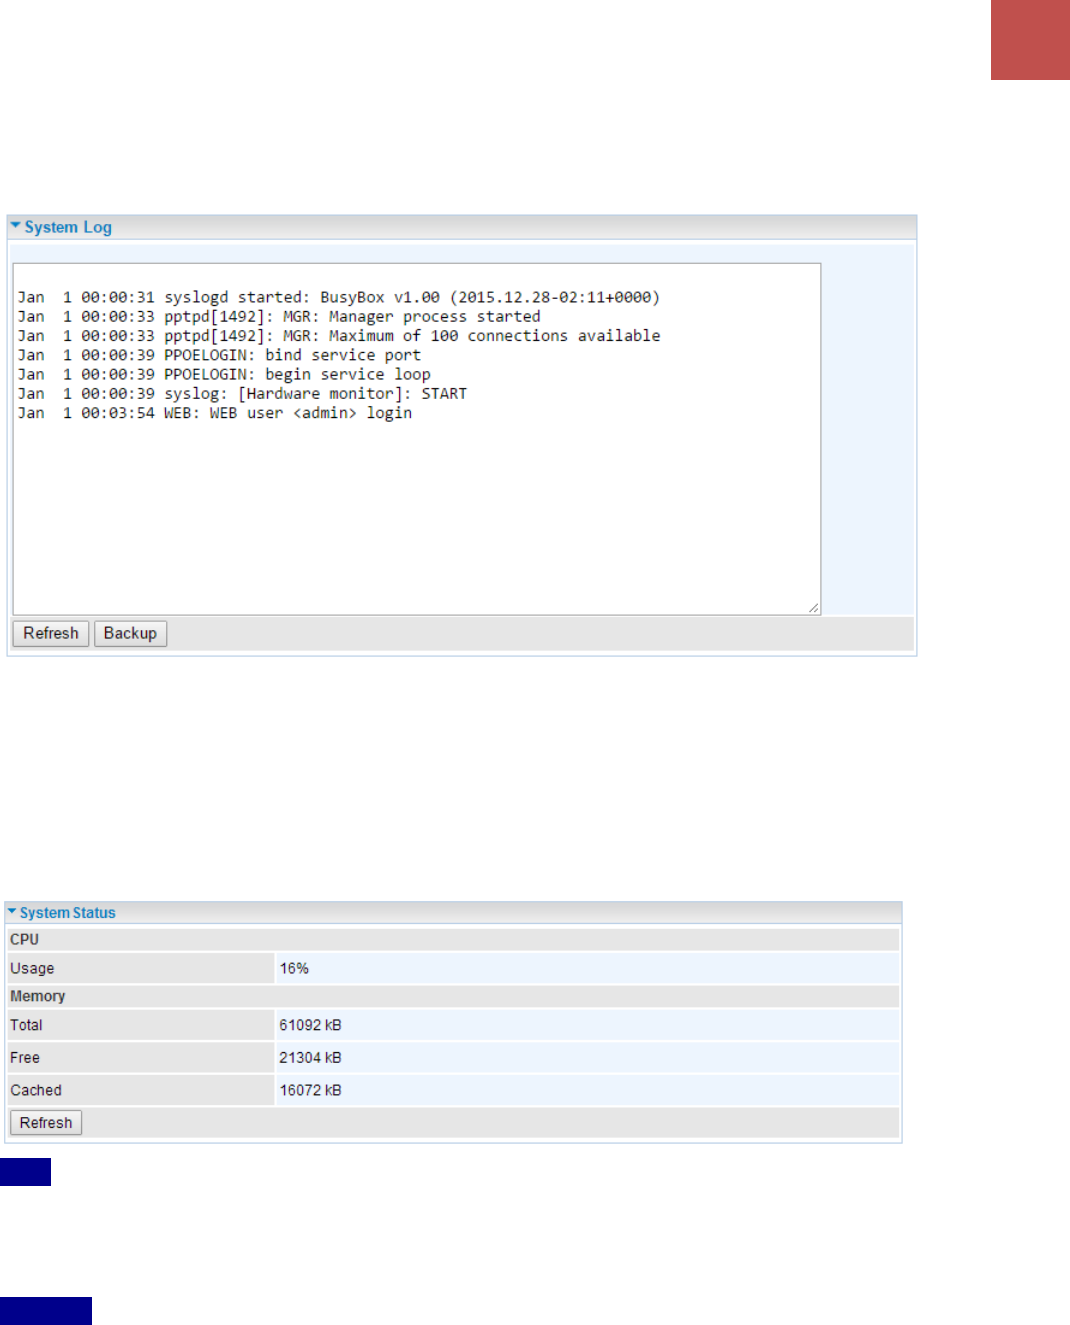Click Backup button under the system log
The width and height of the screenshot is (1070, 1325).
130,634
